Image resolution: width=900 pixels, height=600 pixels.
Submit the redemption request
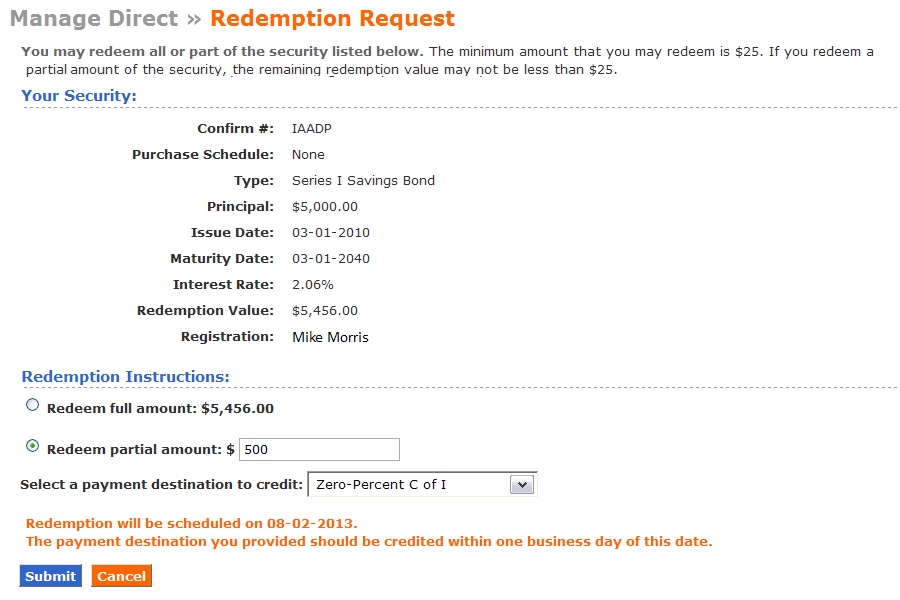point(51,576)
